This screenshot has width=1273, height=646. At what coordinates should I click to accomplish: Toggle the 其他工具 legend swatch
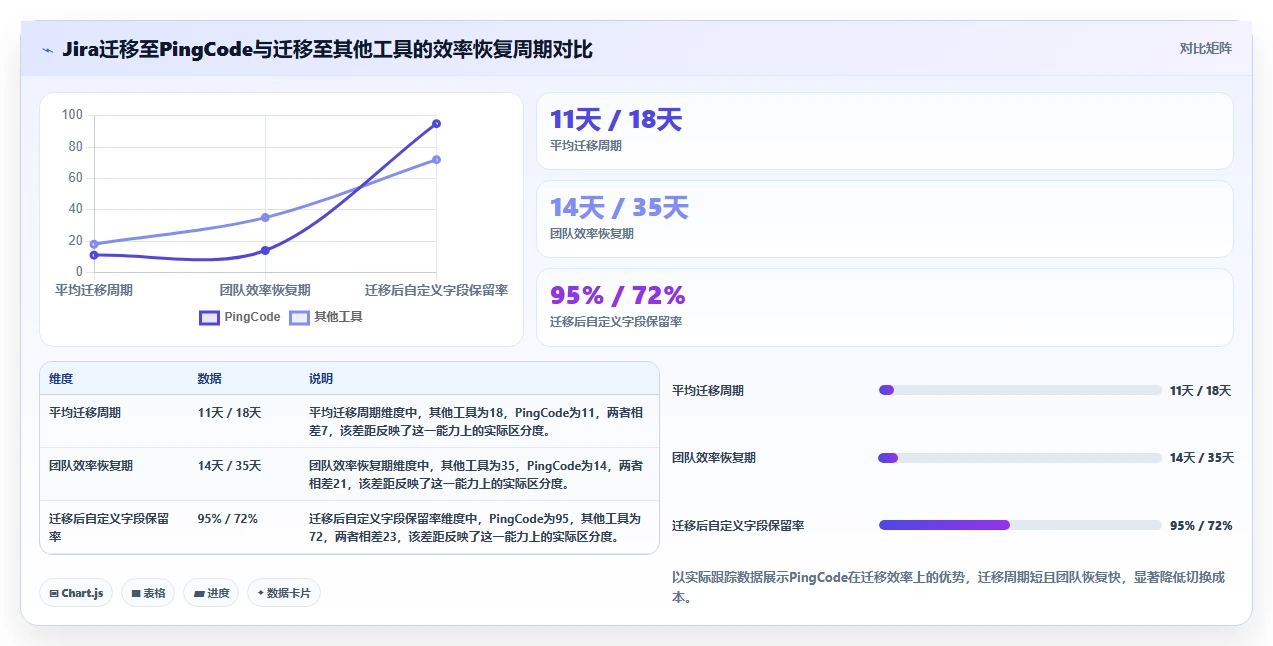299,317
